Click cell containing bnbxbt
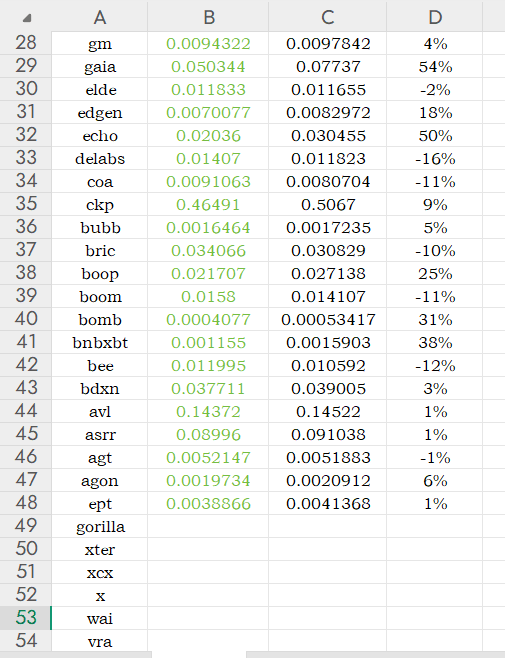 coord(99,342)
